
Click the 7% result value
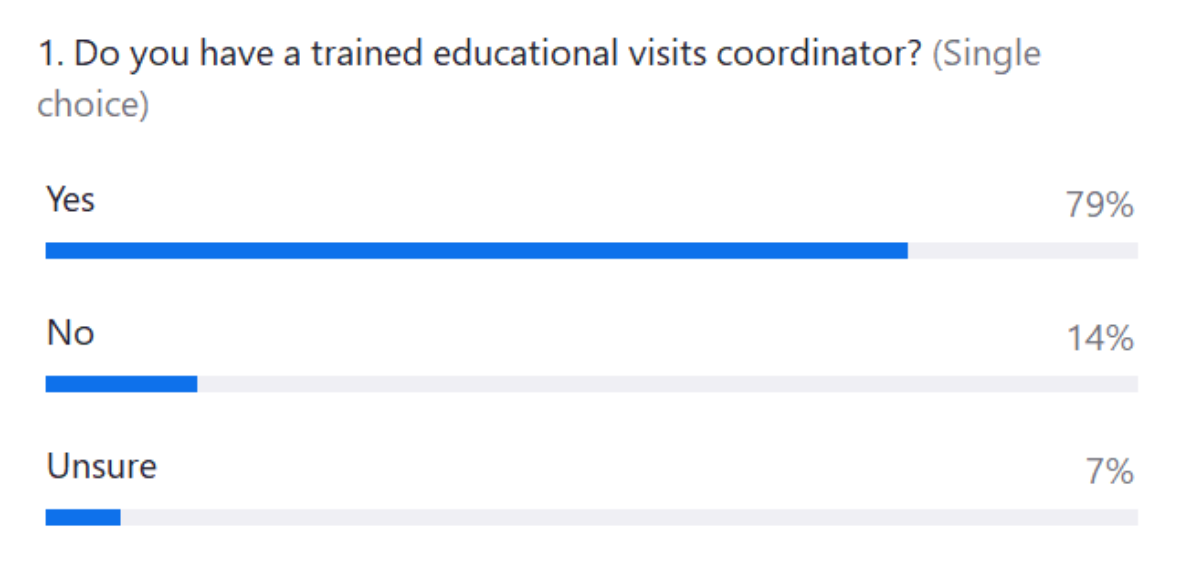[x=1109, y=472]
